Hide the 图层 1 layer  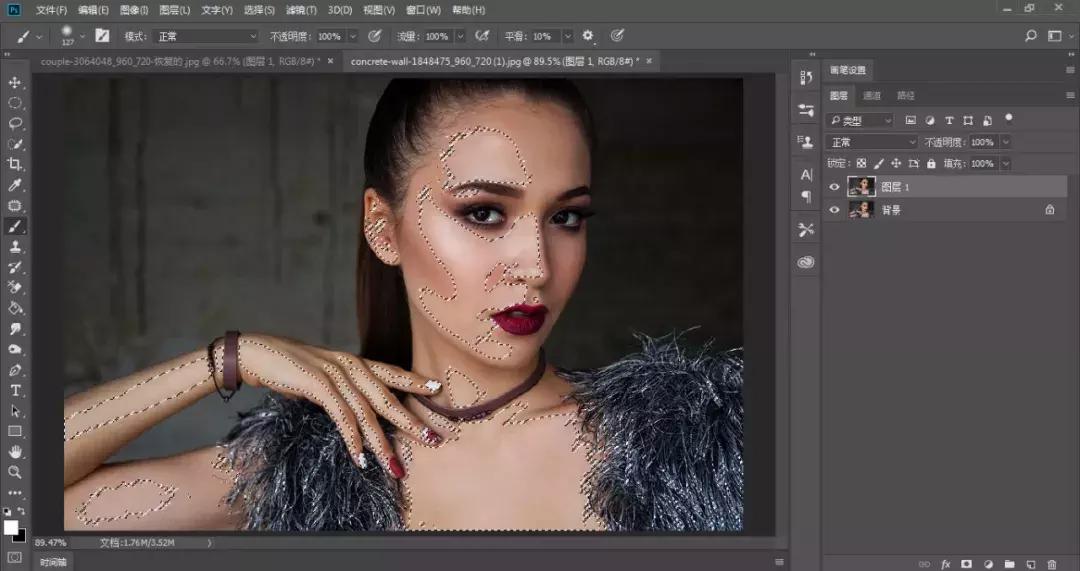(x=835, y=187)
